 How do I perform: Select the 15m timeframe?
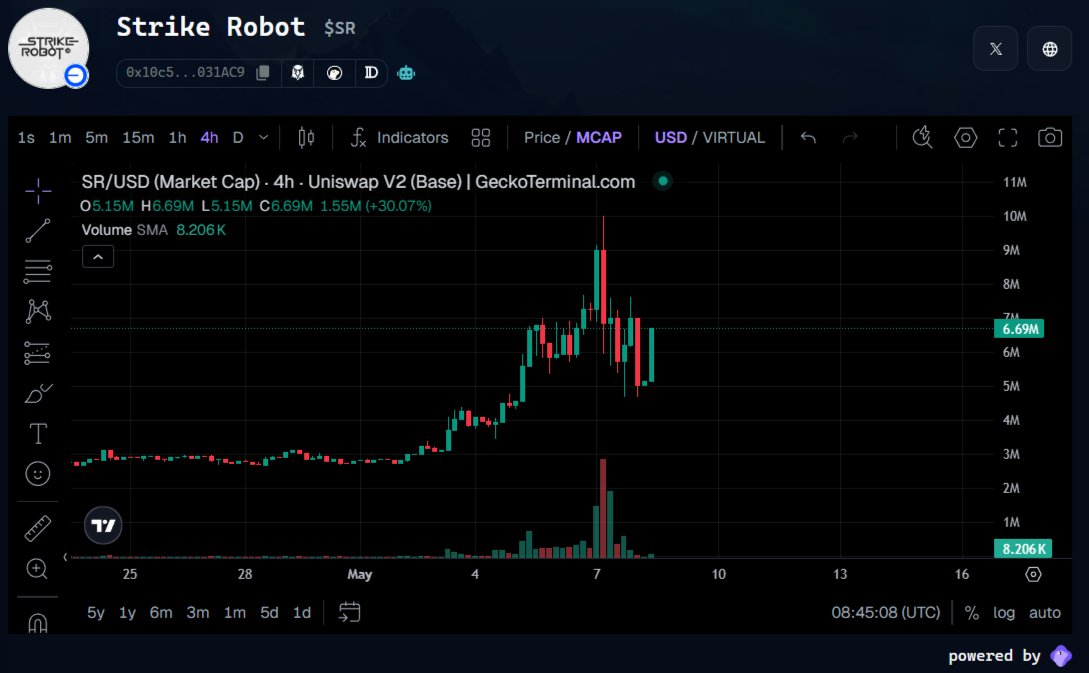pyautogui.click(x=138, y=138)
